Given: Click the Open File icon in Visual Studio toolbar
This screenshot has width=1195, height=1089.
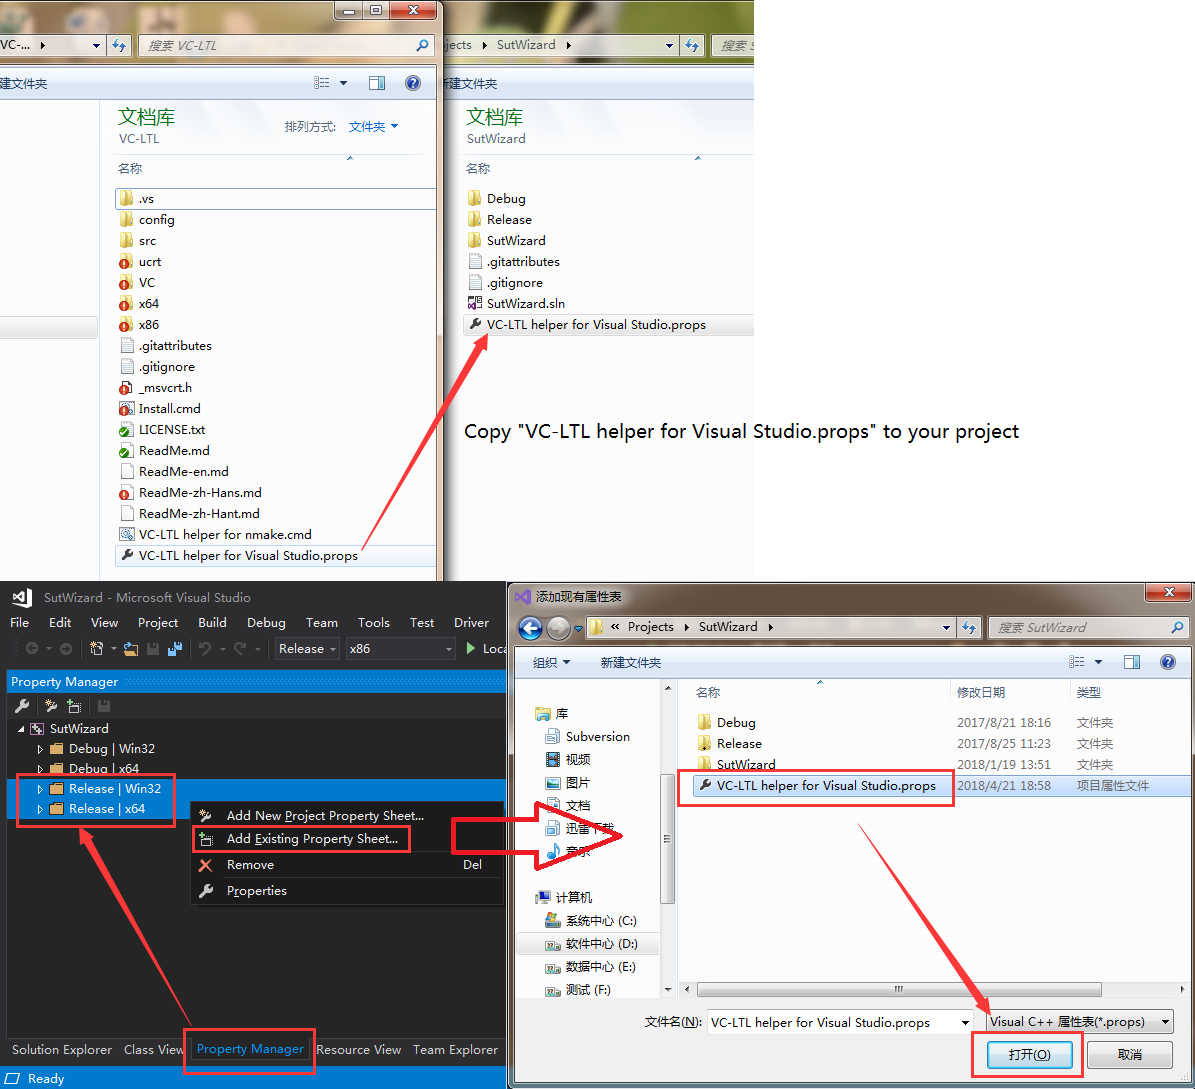Looking at the screenshot, I should (x=131, y=649).
